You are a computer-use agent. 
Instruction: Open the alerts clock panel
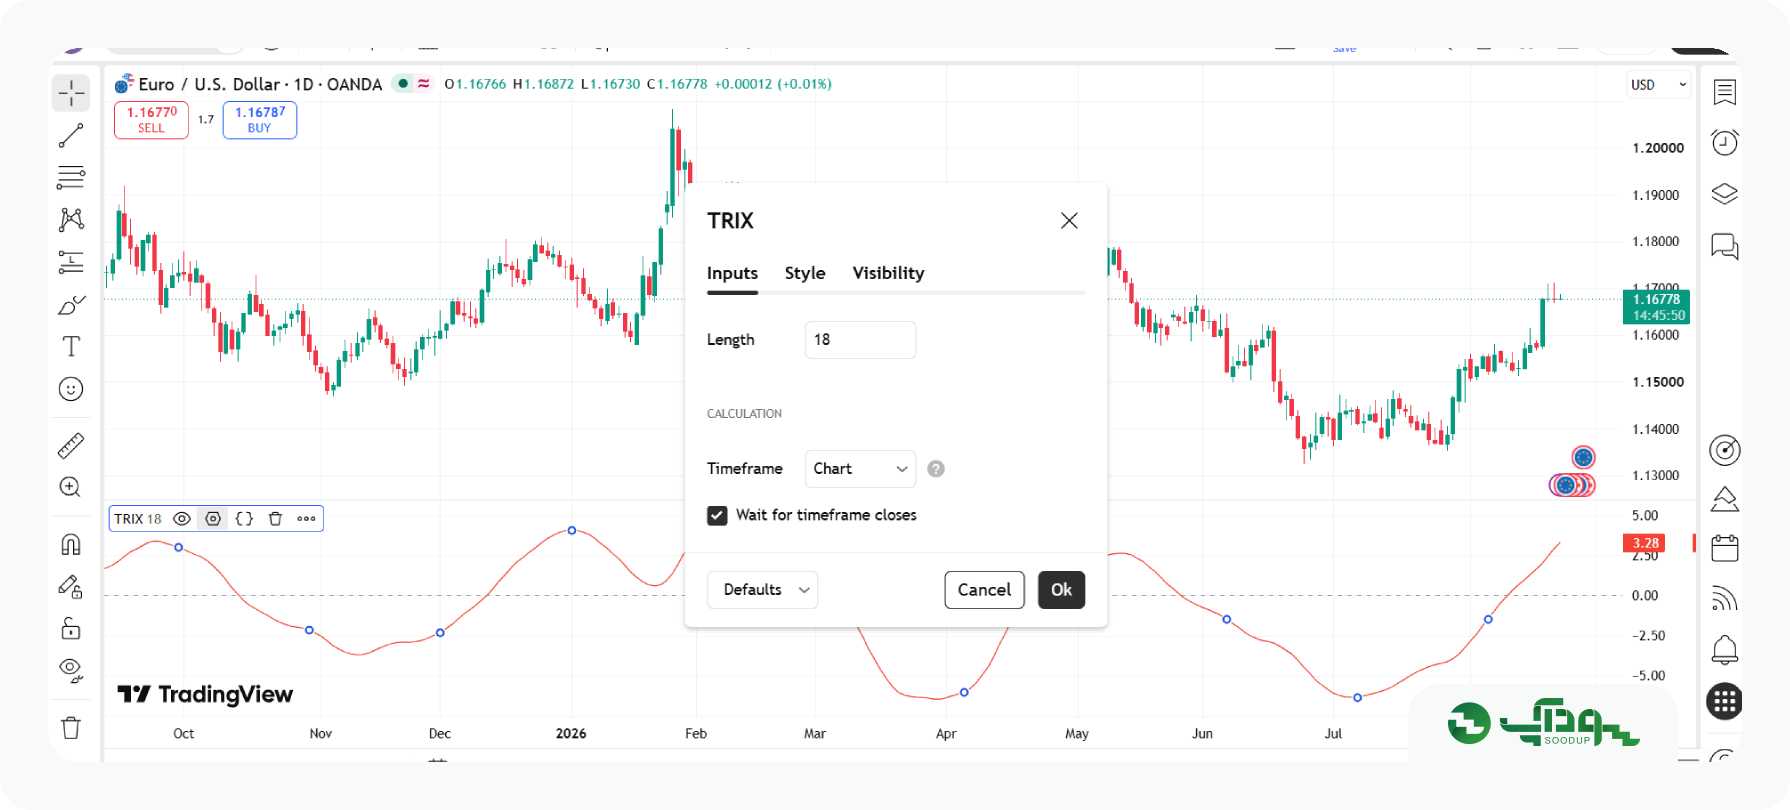click(x=1725, y=143)
